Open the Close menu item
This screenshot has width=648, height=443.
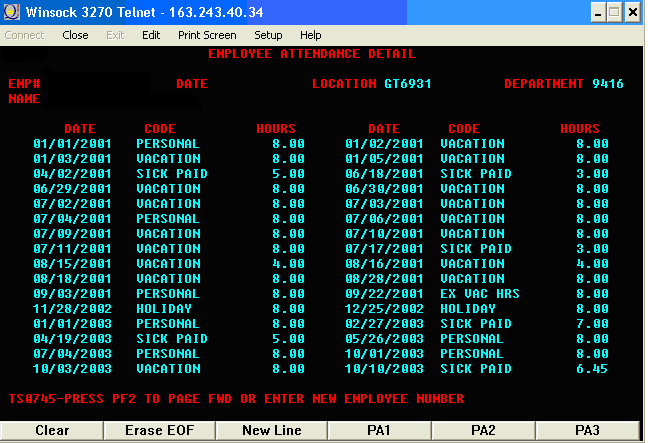pos(75,35)
